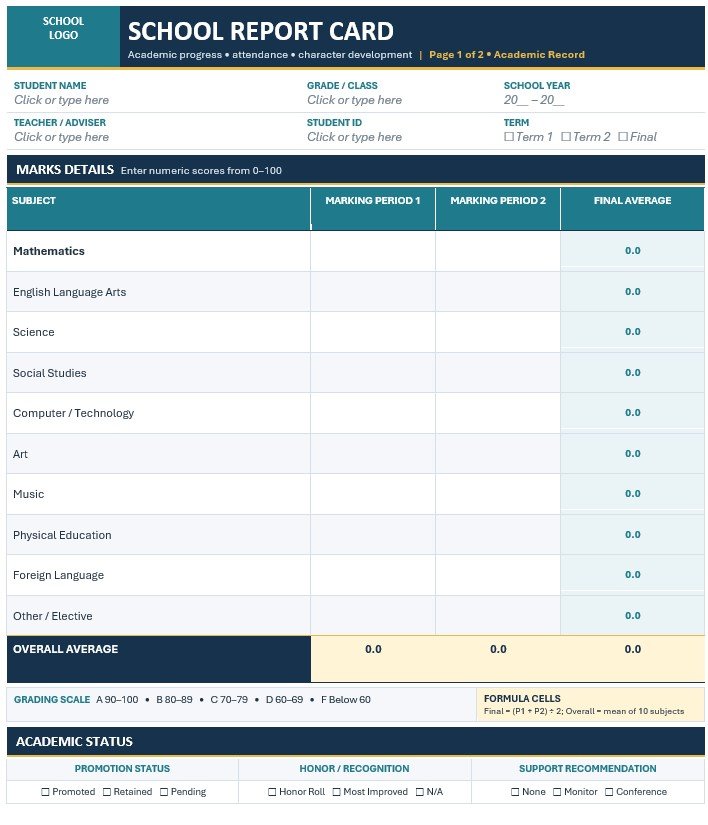Select the Mathematics final average value
This screenshot has height=825, width=708.
click(632, 251)
